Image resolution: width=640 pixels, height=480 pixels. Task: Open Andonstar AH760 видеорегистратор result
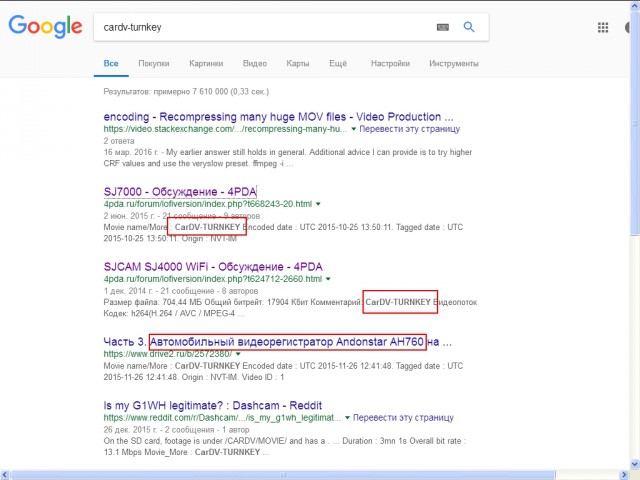pos(278,342)
